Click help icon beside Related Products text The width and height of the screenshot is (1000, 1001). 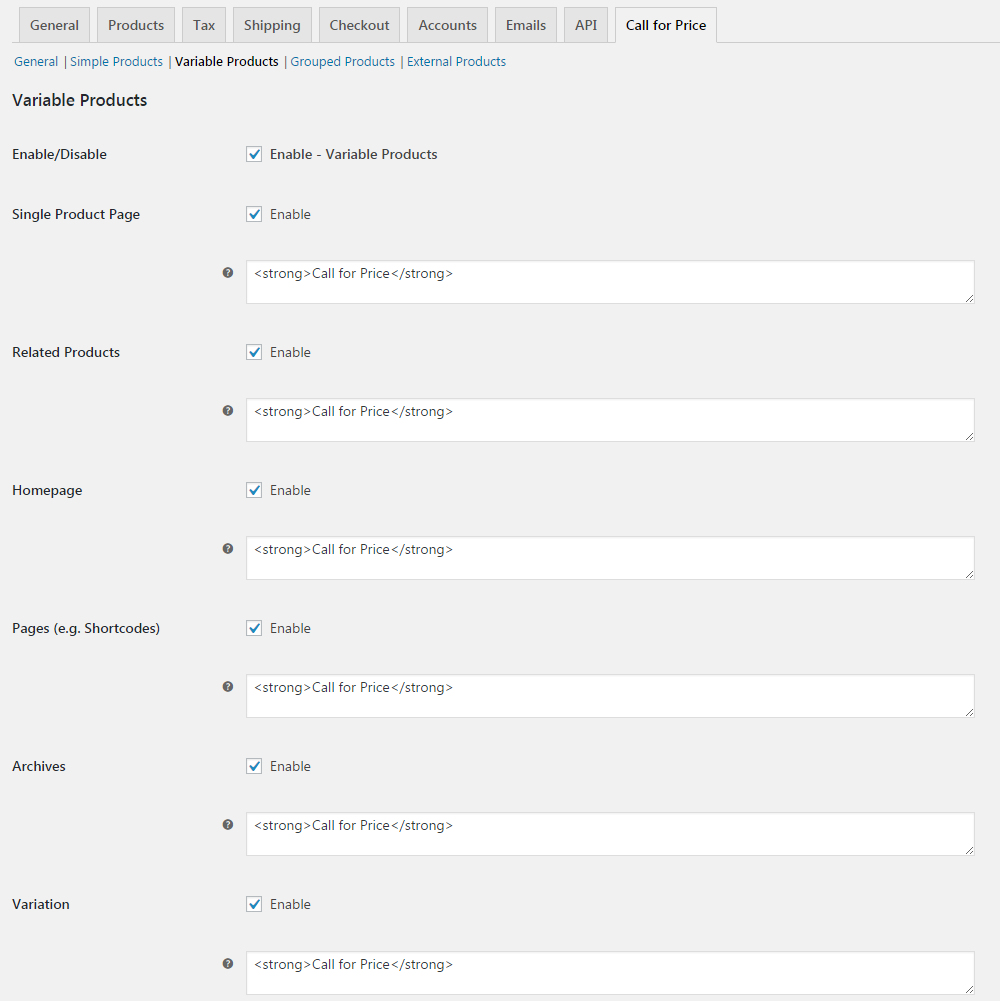point(227,410)
